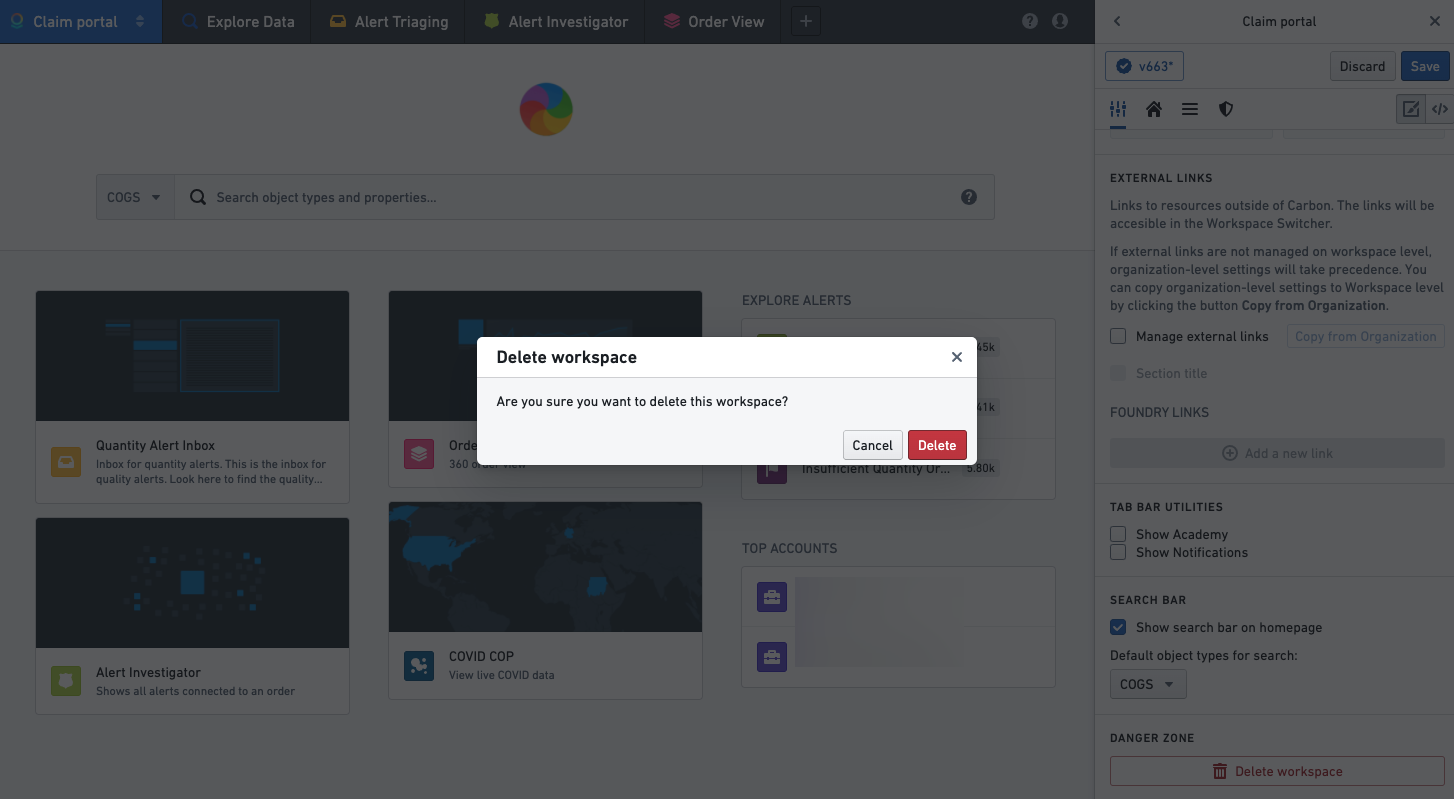Switch to the visual editor icon
Image resolution: width=1454 pixels, height=799 pixels.
pyautogui.click(x=1411, y=109)
